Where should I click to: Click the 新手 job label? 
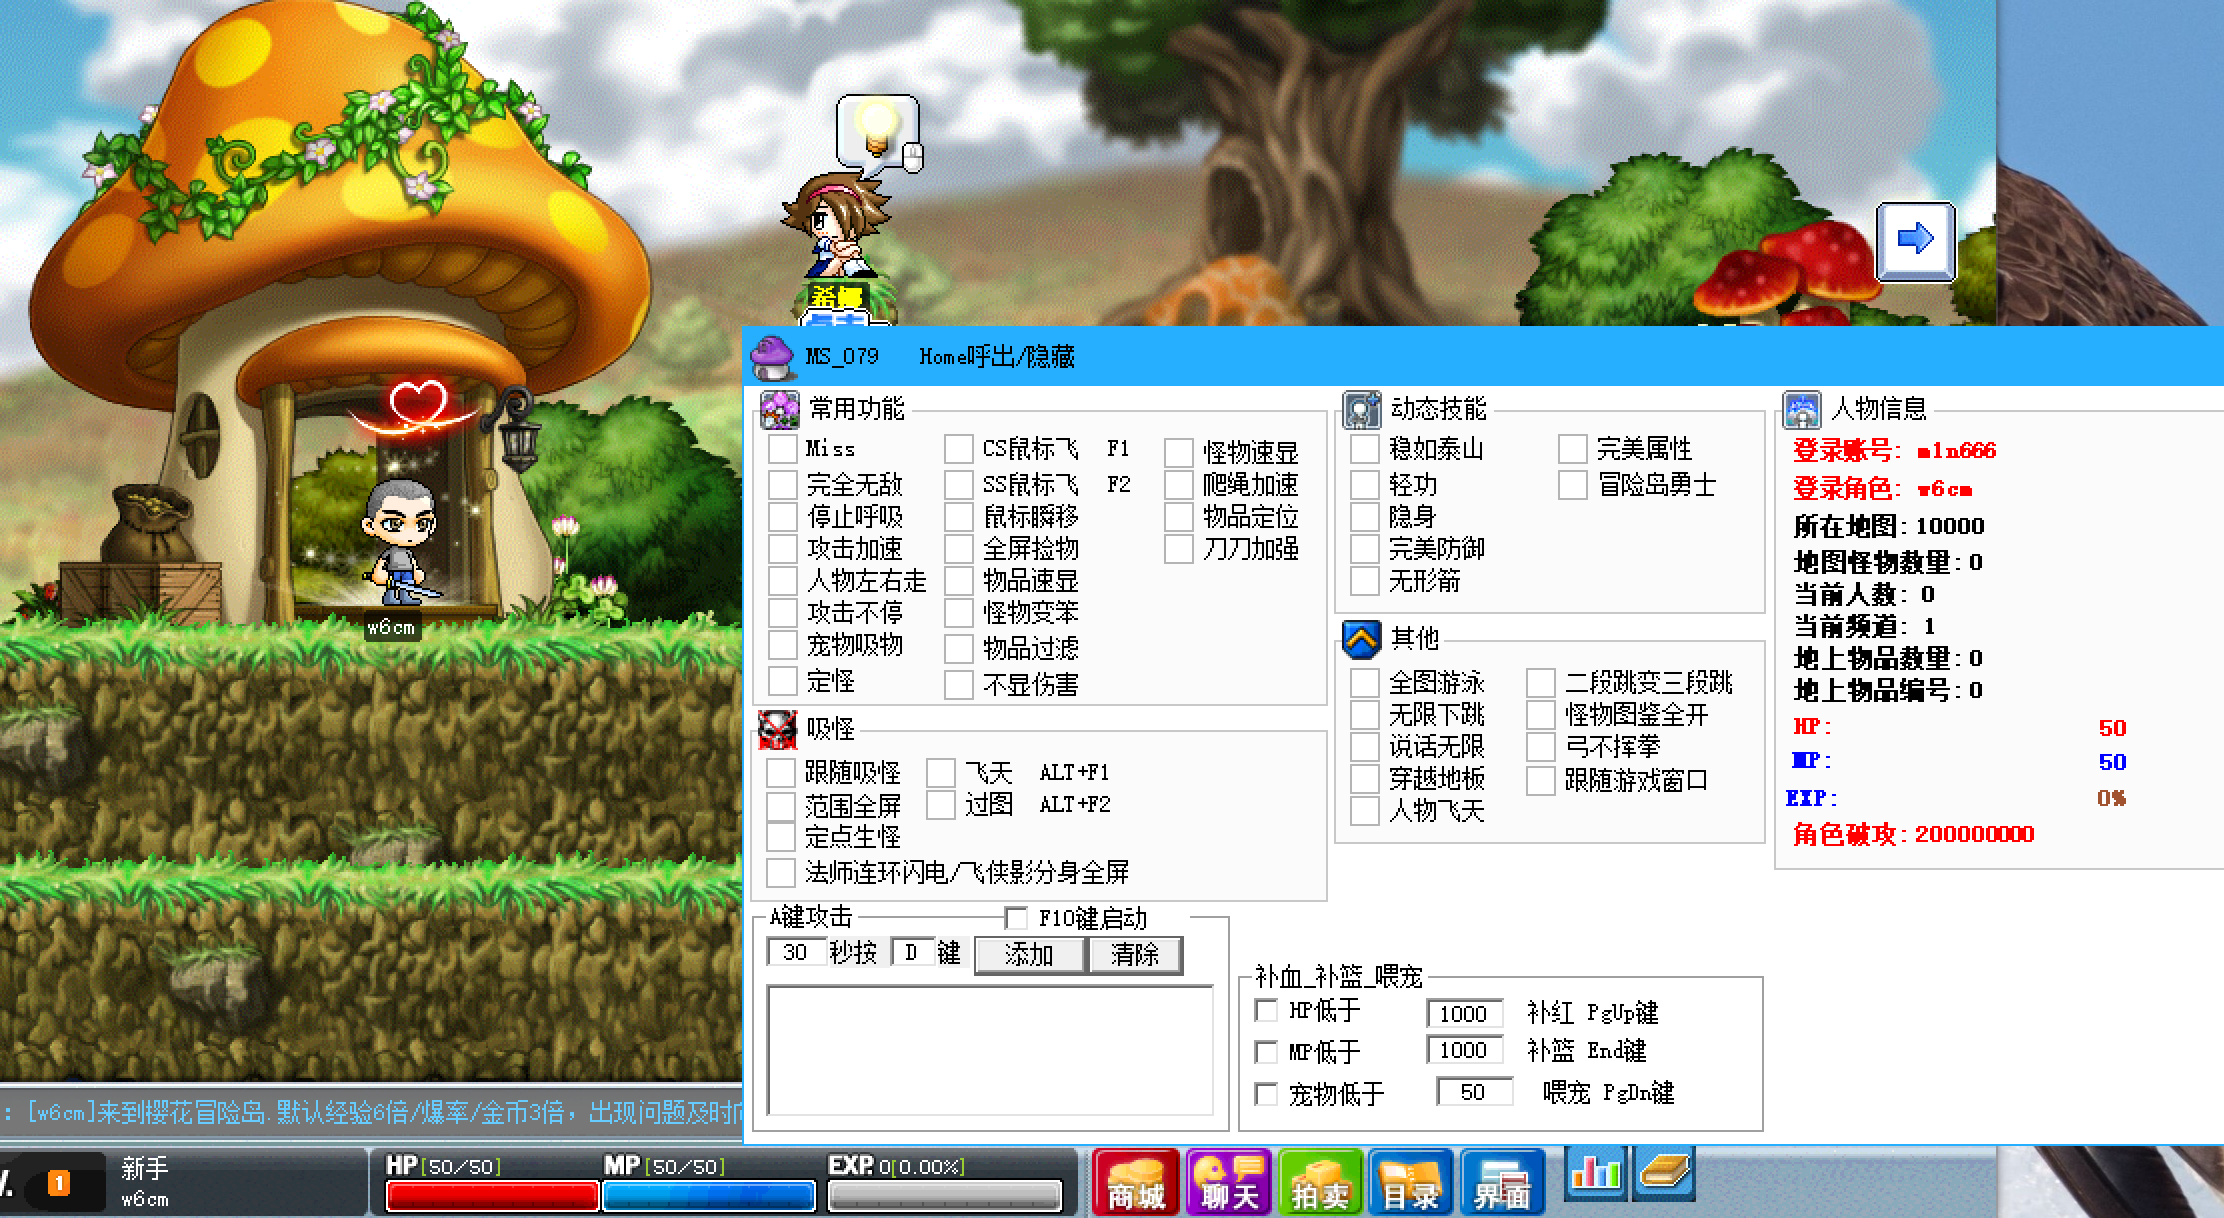[145, 1169]
